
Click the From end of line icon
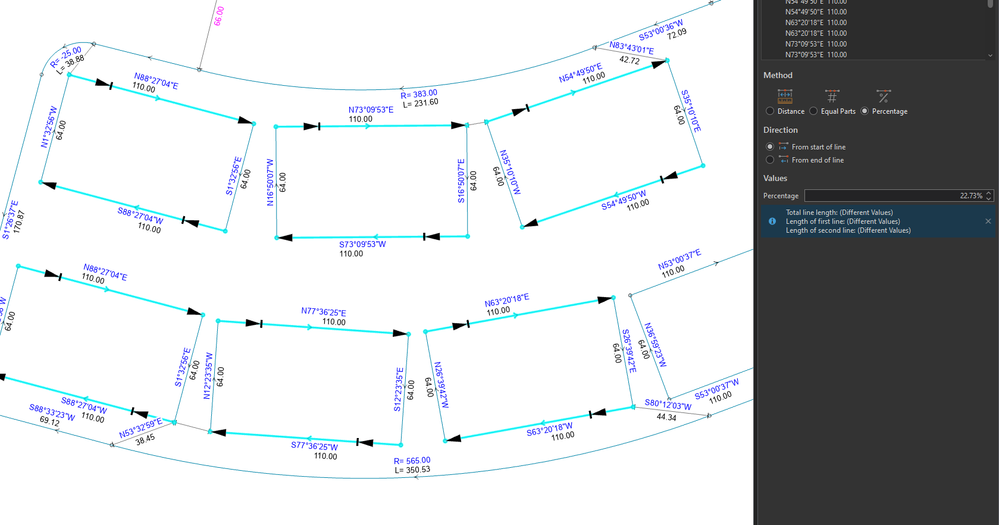click(x=784, y=160)
